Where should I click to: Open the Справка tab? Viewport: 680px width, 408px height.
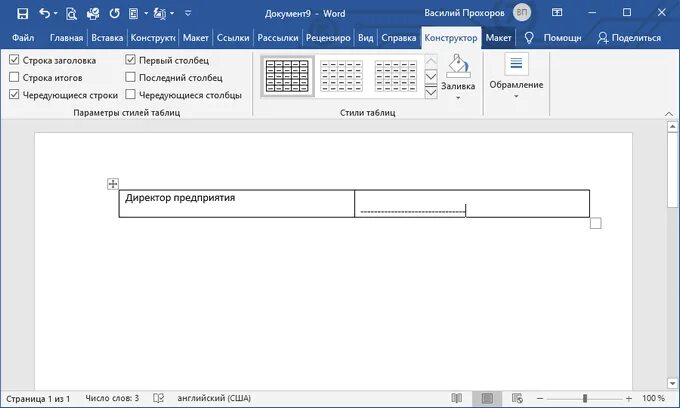(399, 38)
